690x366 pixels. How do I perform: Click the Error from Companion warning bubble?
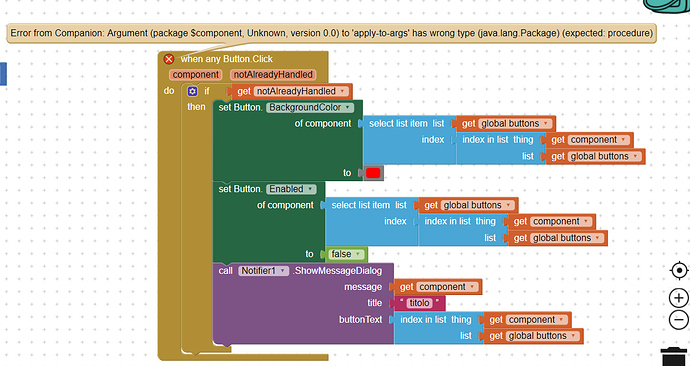[331, 33]
